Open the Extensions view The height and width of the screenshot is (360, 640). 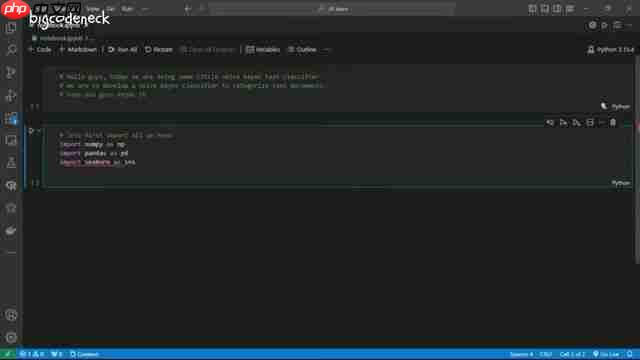(x=11, y=118)
